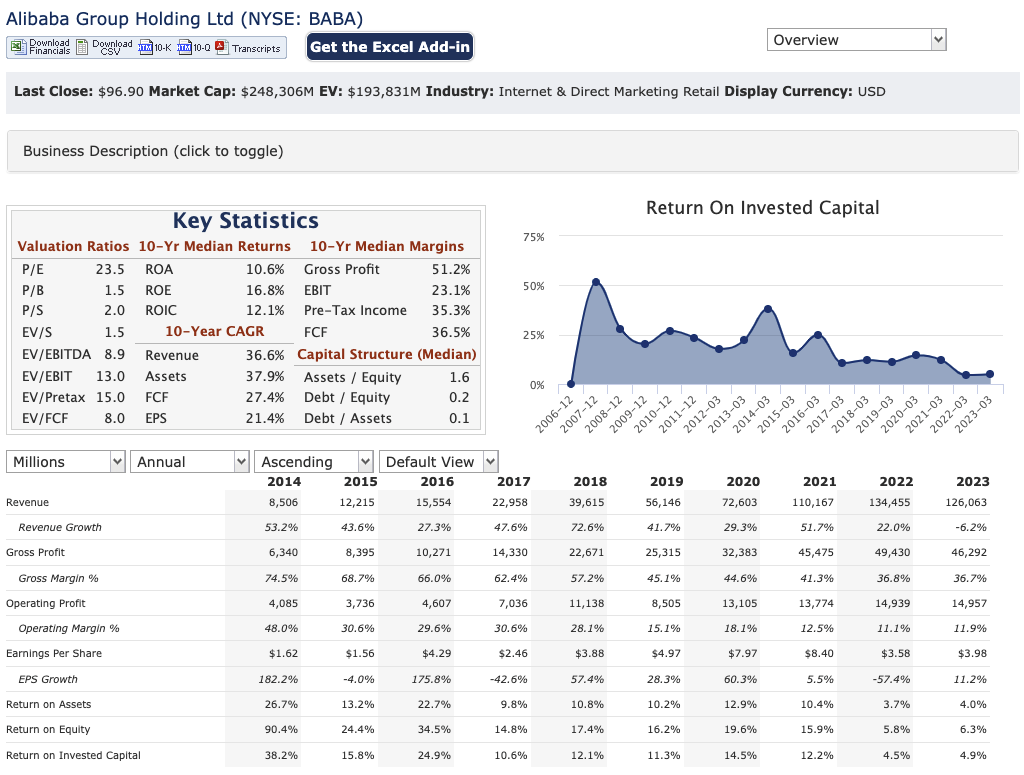This screenshot has height=775, width=1024.
Task: Click the Return on Invested Capital row label
Action: [73, 755]
